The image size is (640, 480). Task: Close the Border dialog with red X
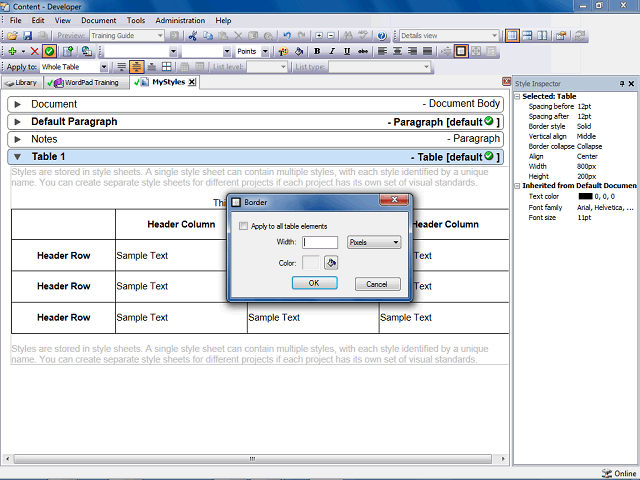(x=394, y=200)
